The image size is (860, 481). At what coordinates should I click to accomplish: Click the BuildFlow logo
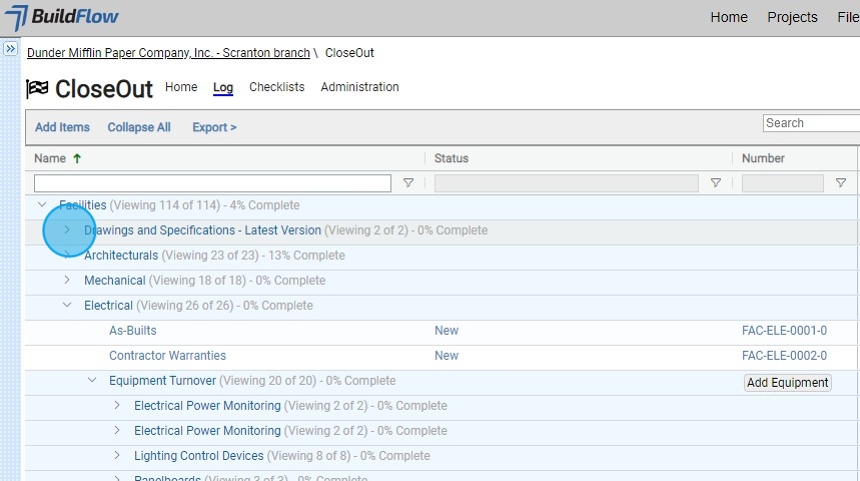[x=61, y=17]
